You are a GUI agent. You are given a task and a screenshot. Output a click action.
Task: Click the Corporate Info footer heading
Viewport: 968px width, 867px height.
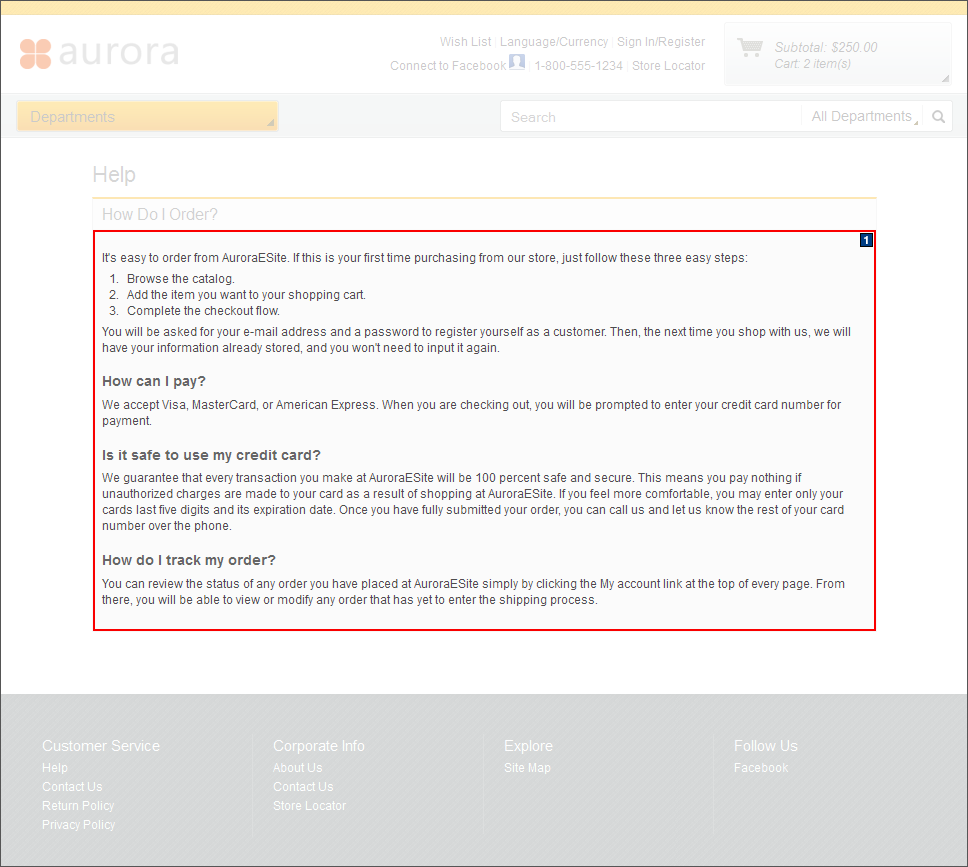pyautogui.click(x=319, y=746)
